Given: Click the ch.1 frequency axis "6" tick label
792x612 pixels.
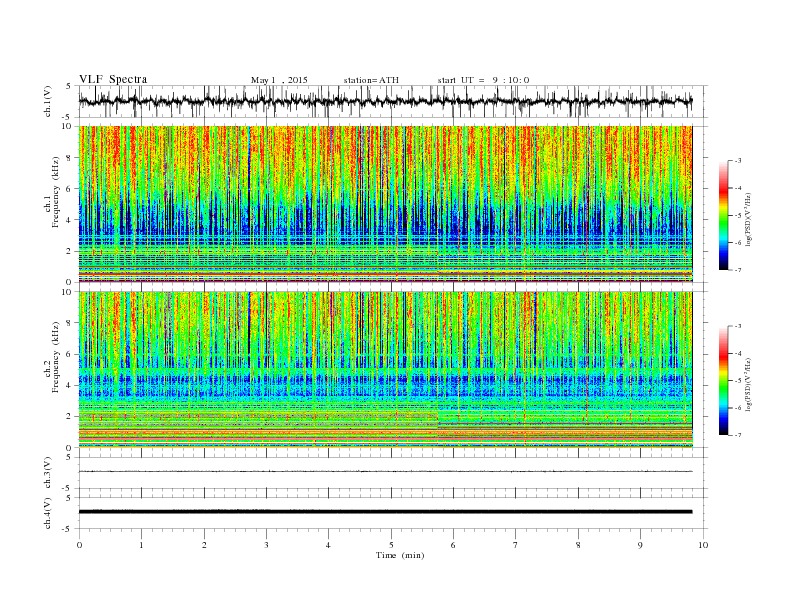Looking at the screenshot, I should 69,189.
